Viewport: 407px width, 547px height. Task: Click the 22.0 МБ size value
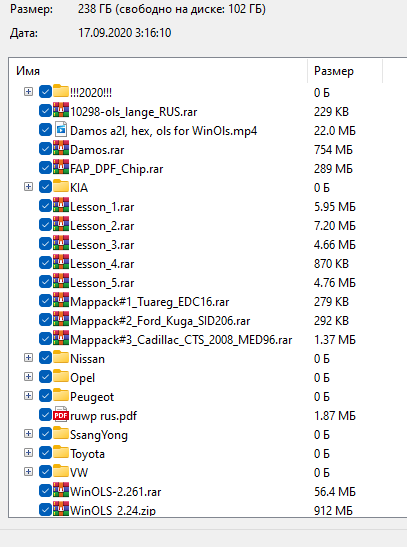334,131
